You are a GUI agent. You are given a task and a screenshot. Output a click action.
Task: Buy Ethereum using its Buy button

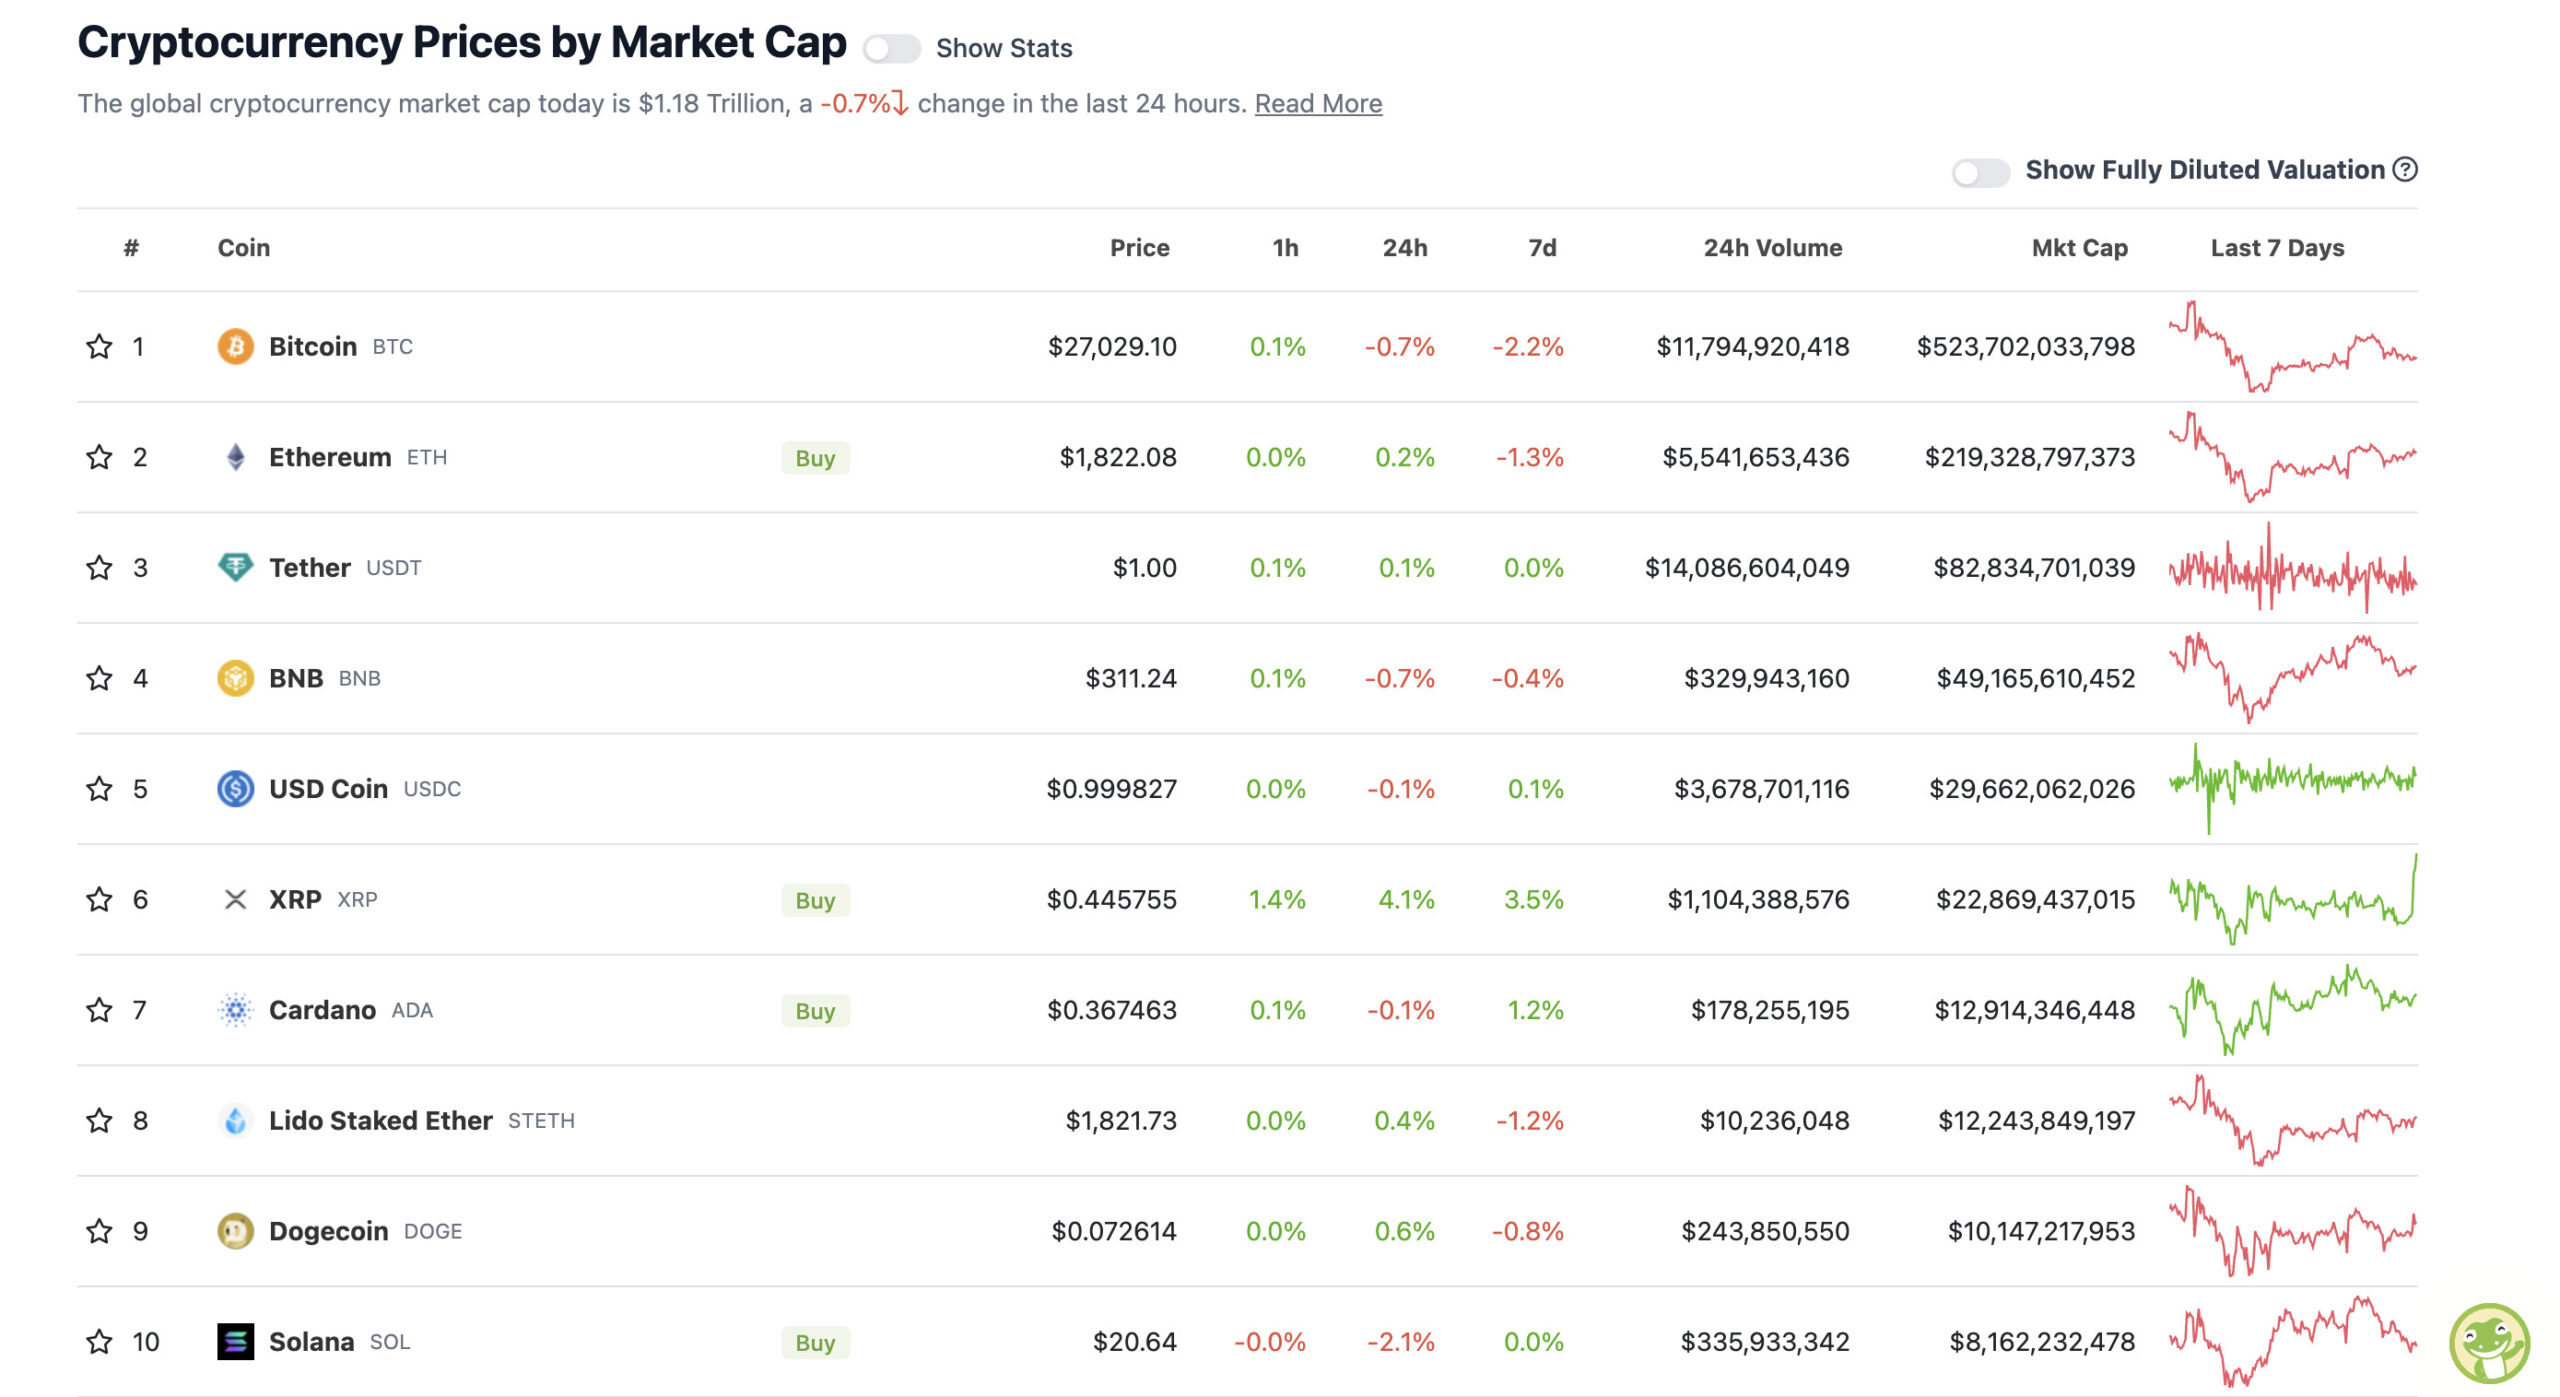pos(815,458)
